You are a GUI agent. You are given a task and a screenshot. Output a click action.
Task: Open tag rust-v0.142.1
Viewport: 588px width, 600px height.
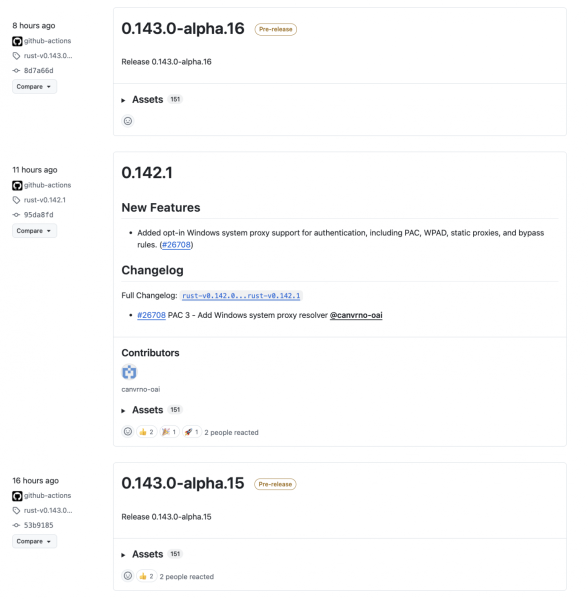click(45, 200)
